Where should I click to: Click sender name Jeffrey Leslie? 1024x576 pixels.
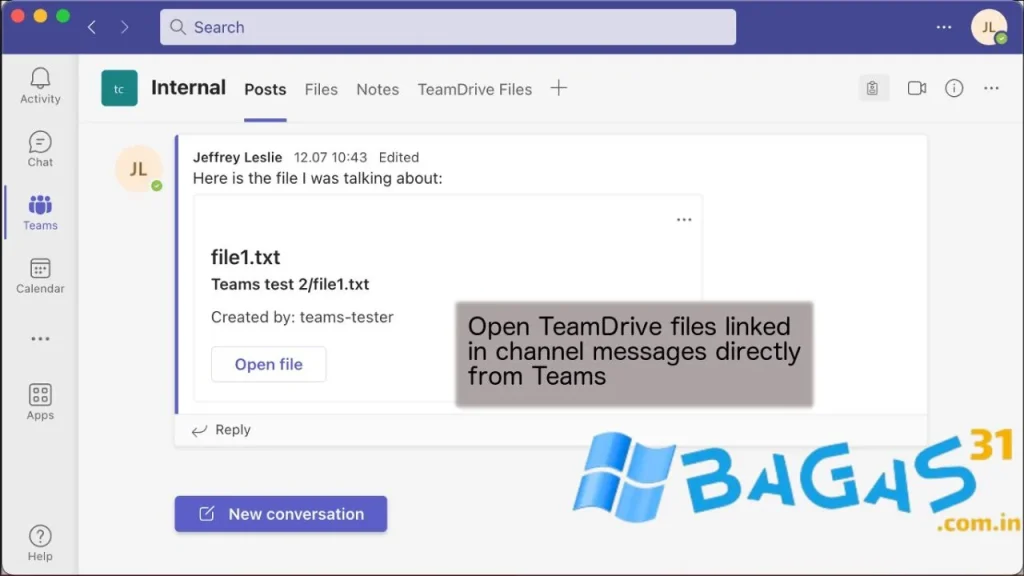pos(238,157)
